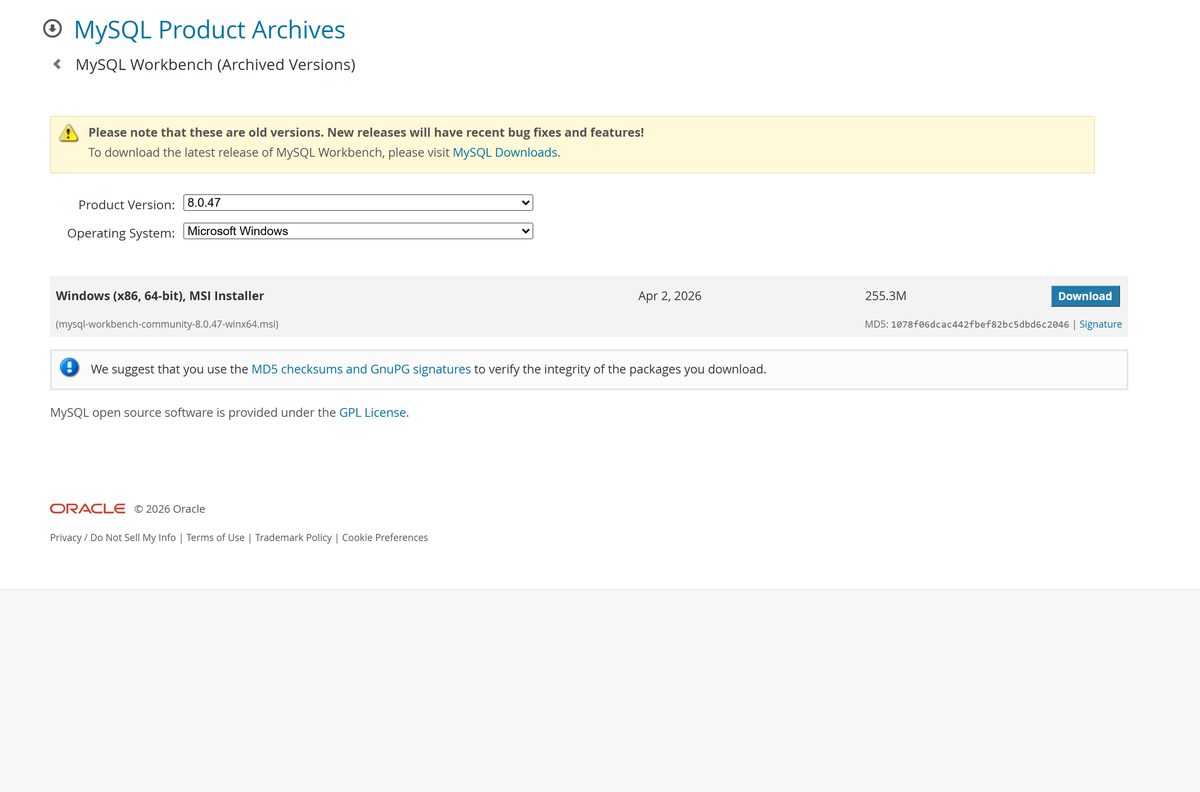Click MySQL Workbench (Archived Versions) title
The width and height of the screenshot is (1200, 792).
(x=216, y=64)
